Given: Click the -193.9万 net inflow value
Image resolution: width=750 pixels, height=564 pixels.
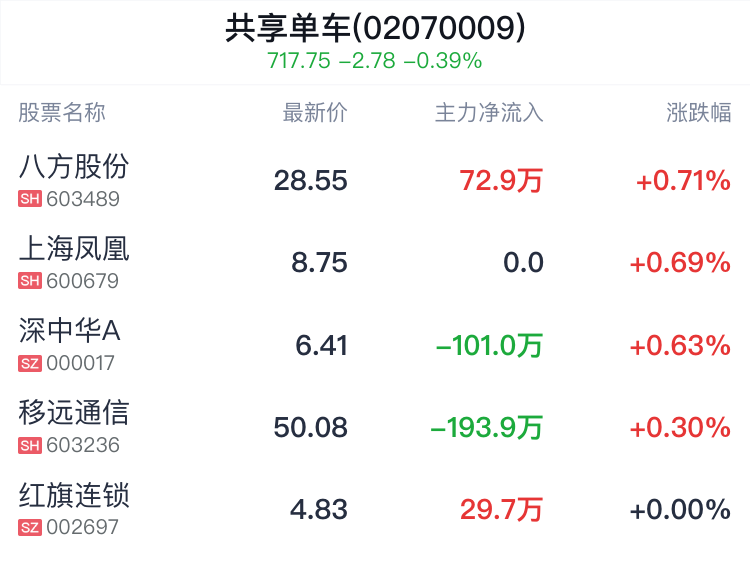Looking at the screenshot, I should coord(486,428).
